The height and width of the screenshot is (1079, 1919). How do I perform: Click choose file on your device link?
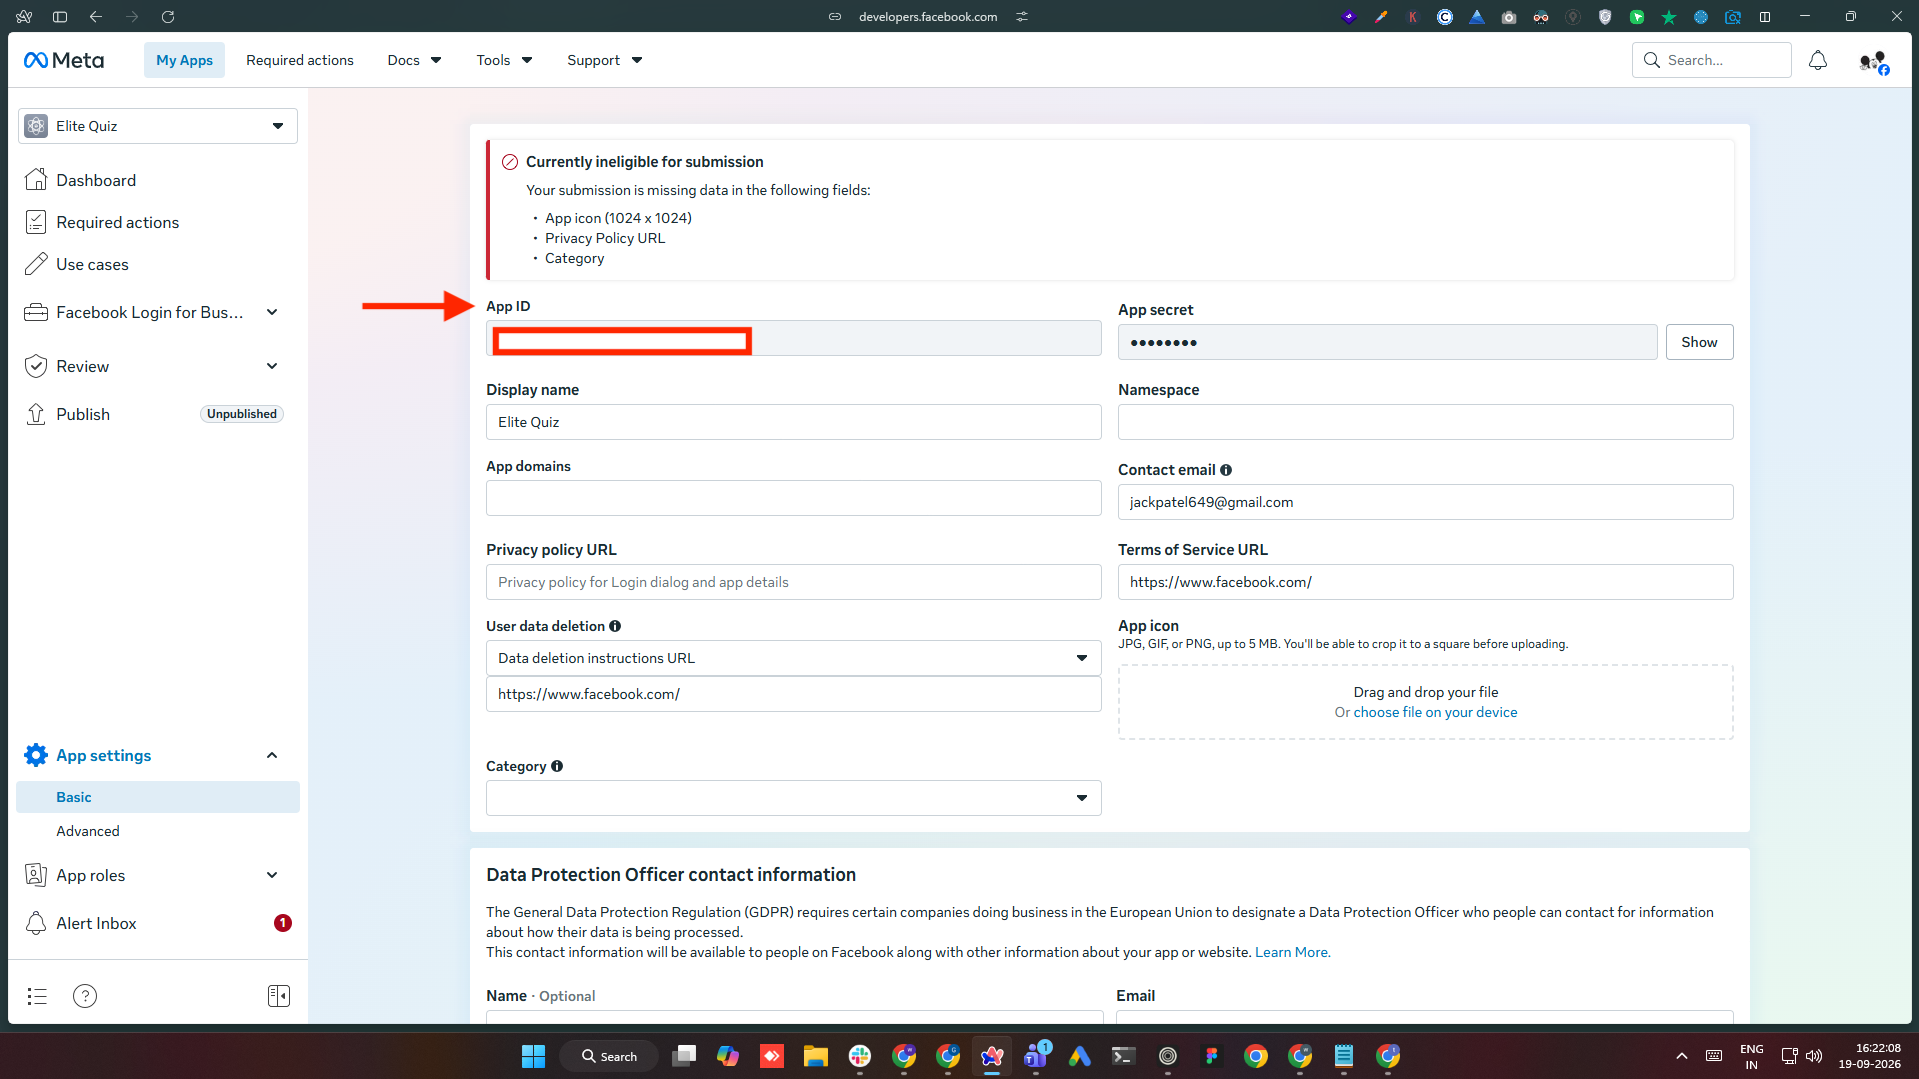click(x=1435, y=712)
